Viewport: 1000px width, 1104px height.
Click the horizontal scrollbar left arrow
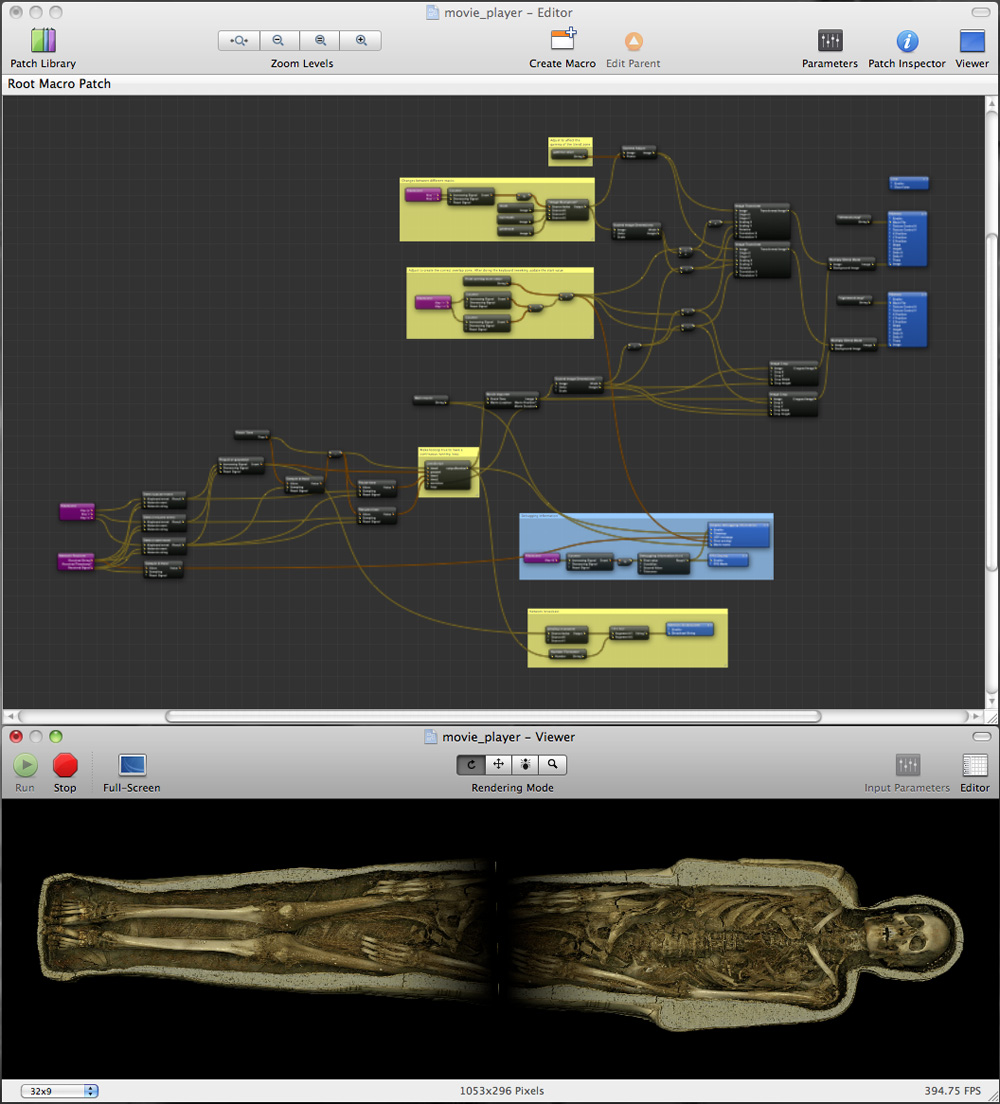click(x=10, y=716)
